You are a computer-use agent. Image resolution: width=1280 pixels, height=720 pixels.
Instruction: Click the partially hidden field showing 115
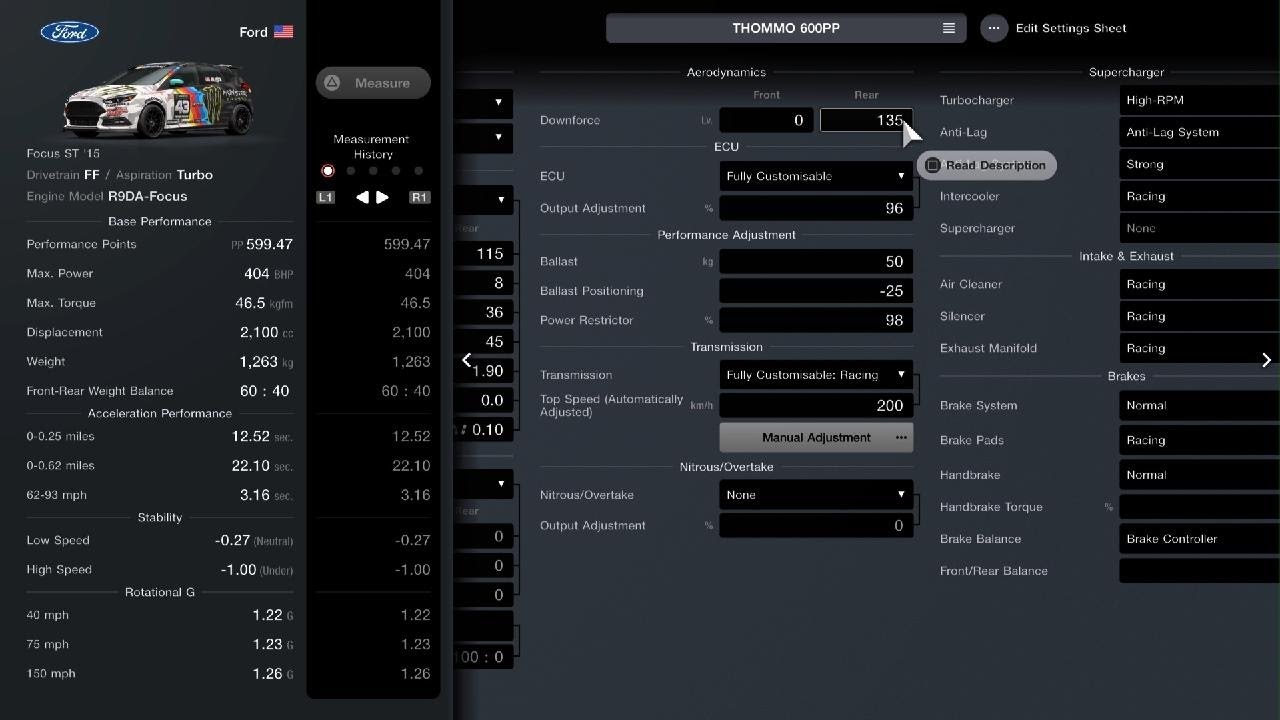coord(484,254)
